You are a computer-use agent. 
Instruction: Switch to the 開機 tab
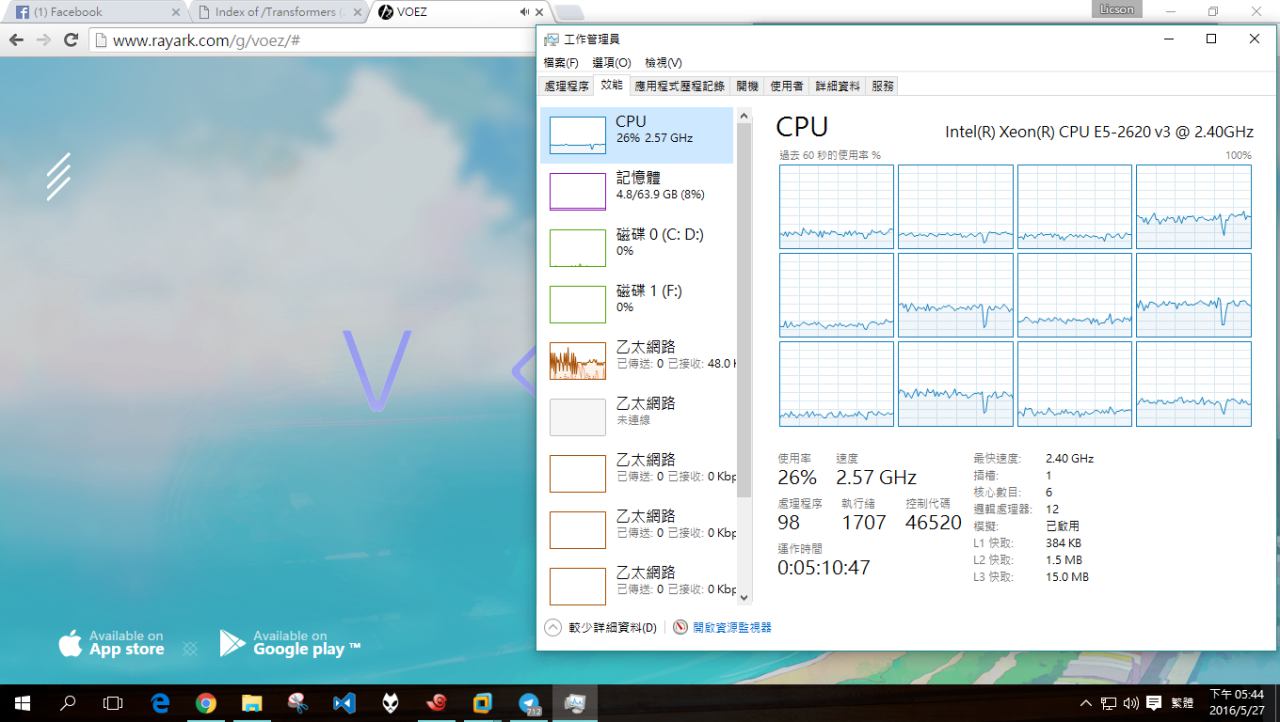coord(747,86)
